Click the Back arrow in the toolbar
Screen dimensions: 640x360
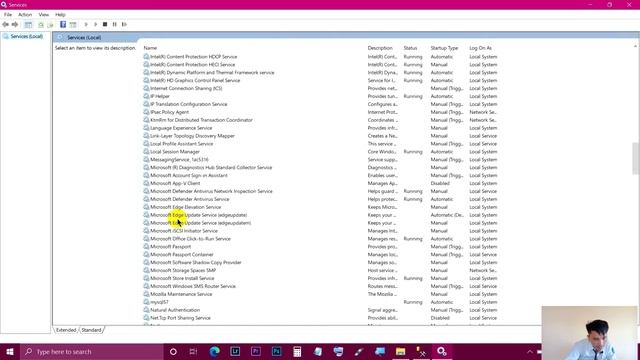tap(6, 24)
